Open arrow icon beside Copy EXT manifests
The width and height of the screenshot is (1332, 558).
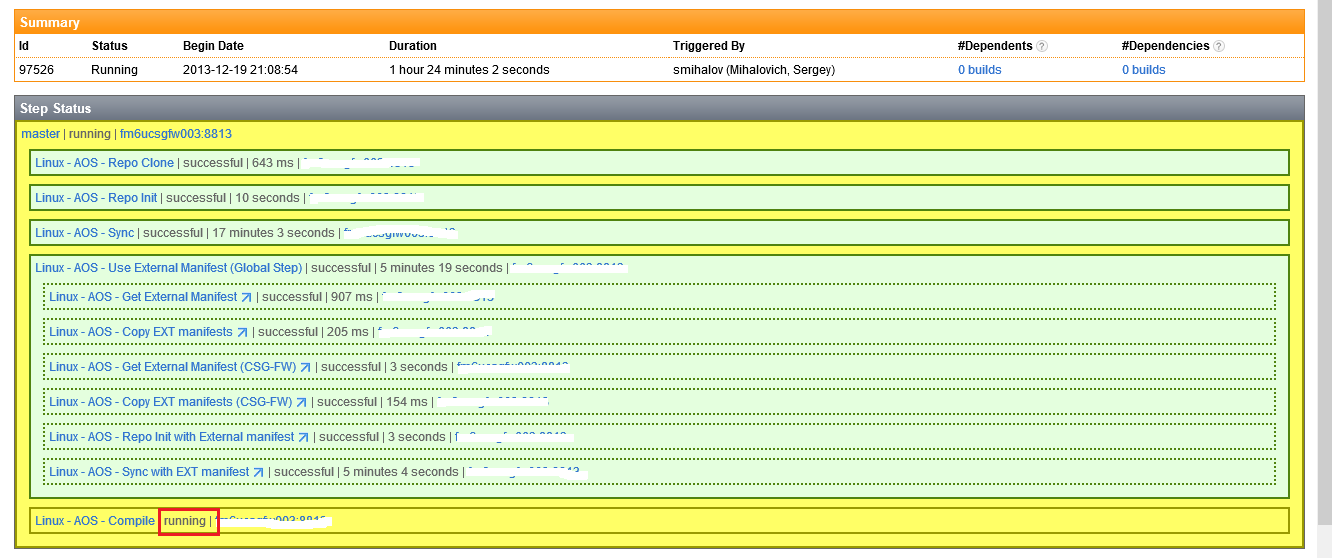(241, 332)
